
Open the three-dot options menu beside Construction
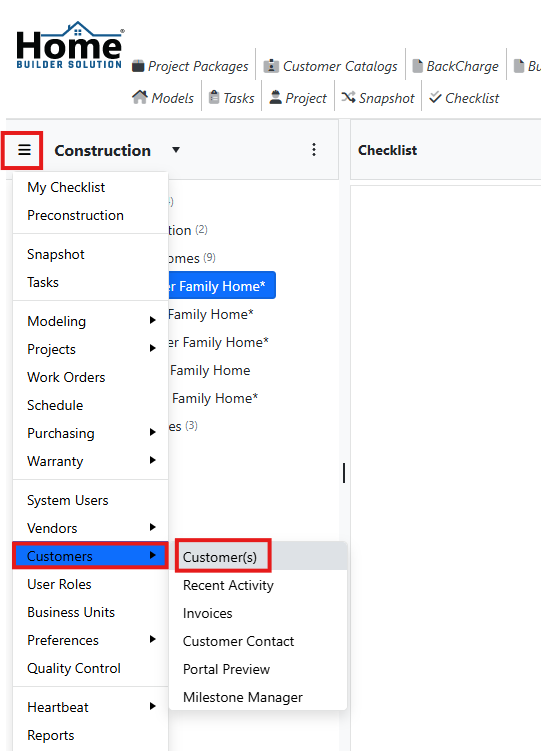pos(314,149)
